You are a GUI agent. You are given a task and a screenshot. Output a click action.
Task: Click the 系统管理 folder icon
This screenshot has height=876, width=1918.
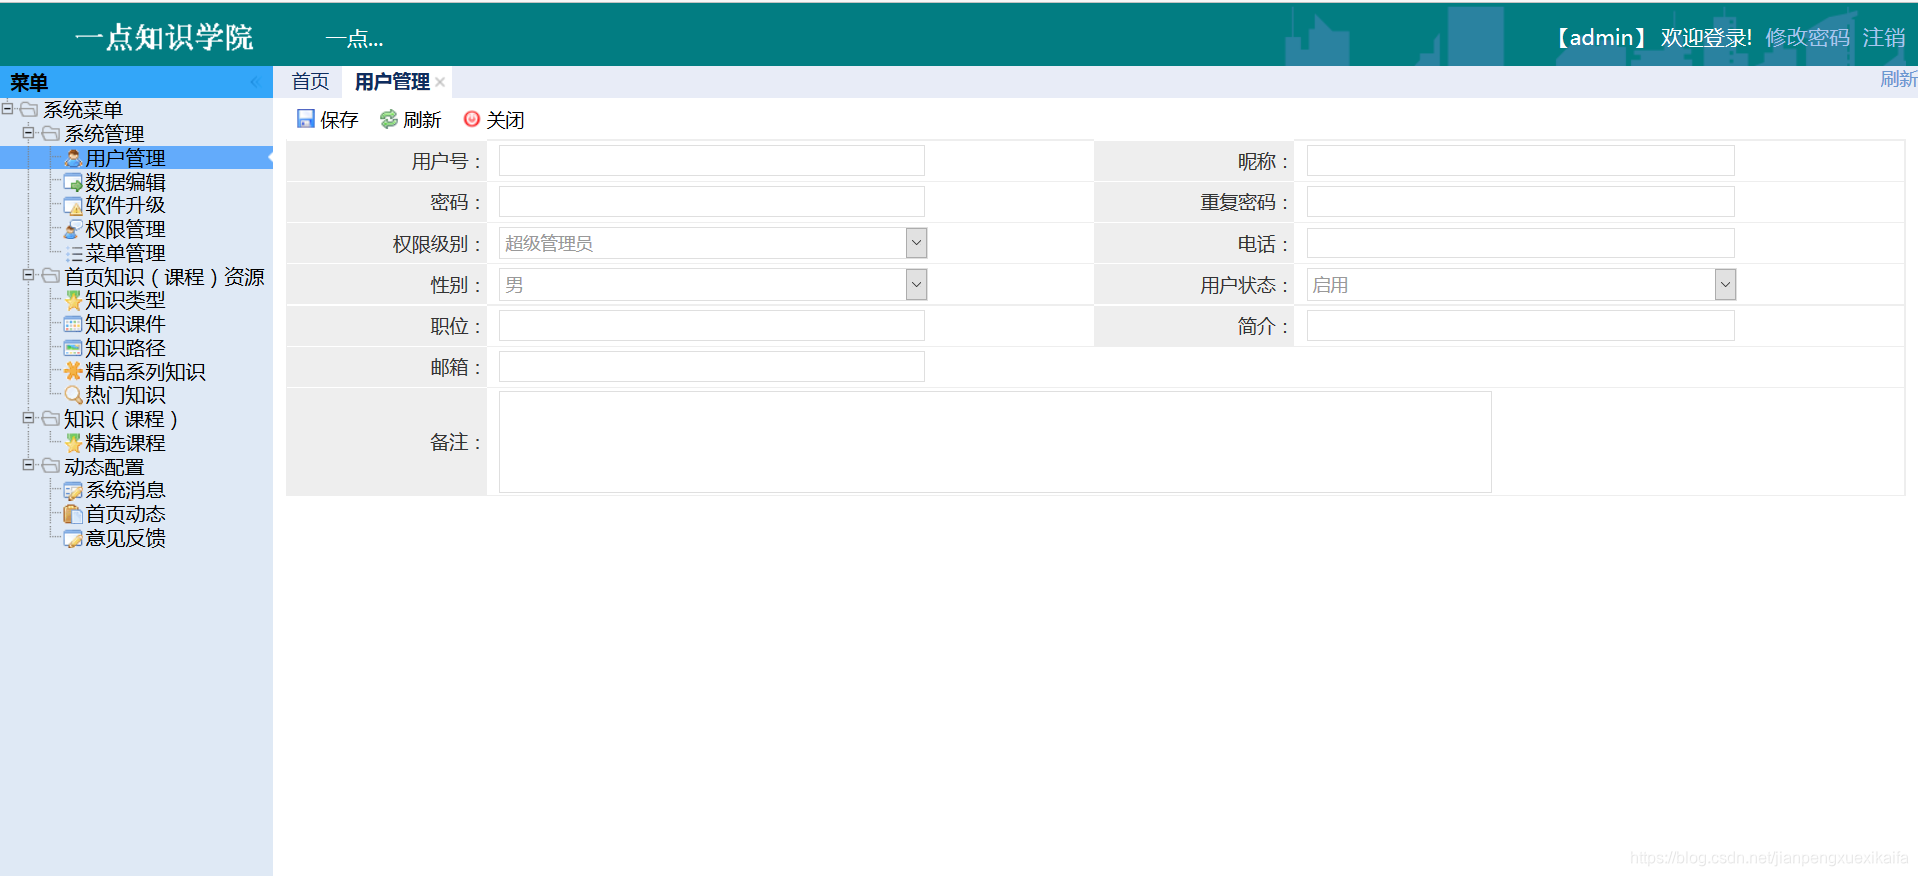pyautogui.click(x=51, y=133)
